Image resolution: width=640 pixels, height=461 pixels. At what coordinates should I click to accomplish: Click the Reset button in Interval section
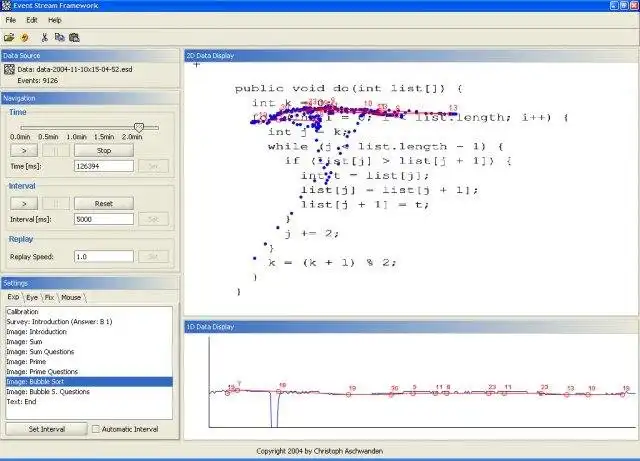[x=104, y=203]
